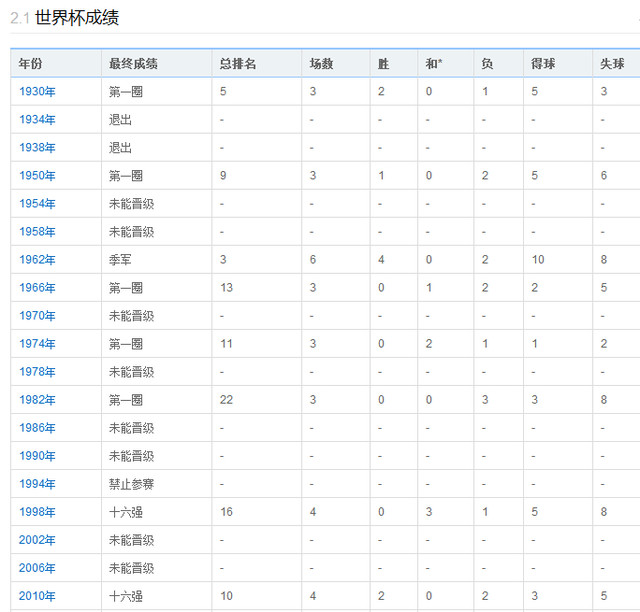Image resolution: width=640 pixels, height=612 pixels.
Task: Click the 世界杯成绩 section heading
Action: (x=77, y=18)
